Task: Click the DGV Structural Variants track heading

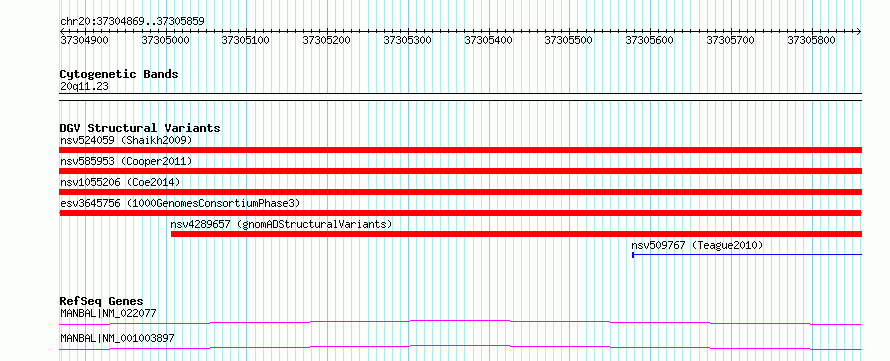Action: [x=140, y=128]
